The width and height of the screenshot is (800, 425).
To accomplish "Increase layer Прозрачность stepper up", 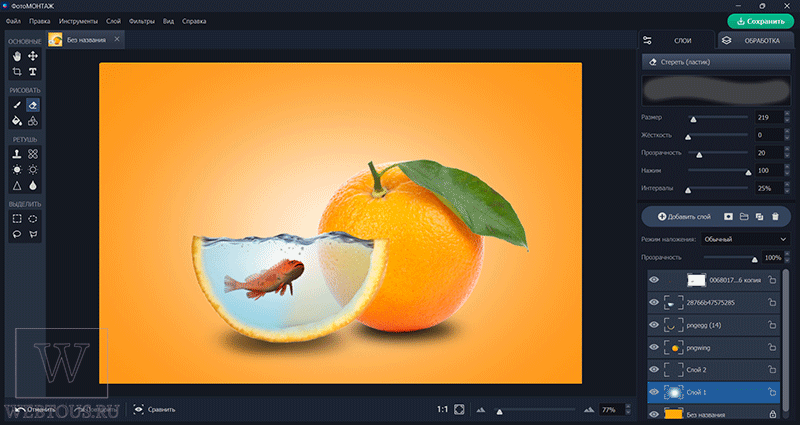I will pyautogui.click(x=787, y=254).
